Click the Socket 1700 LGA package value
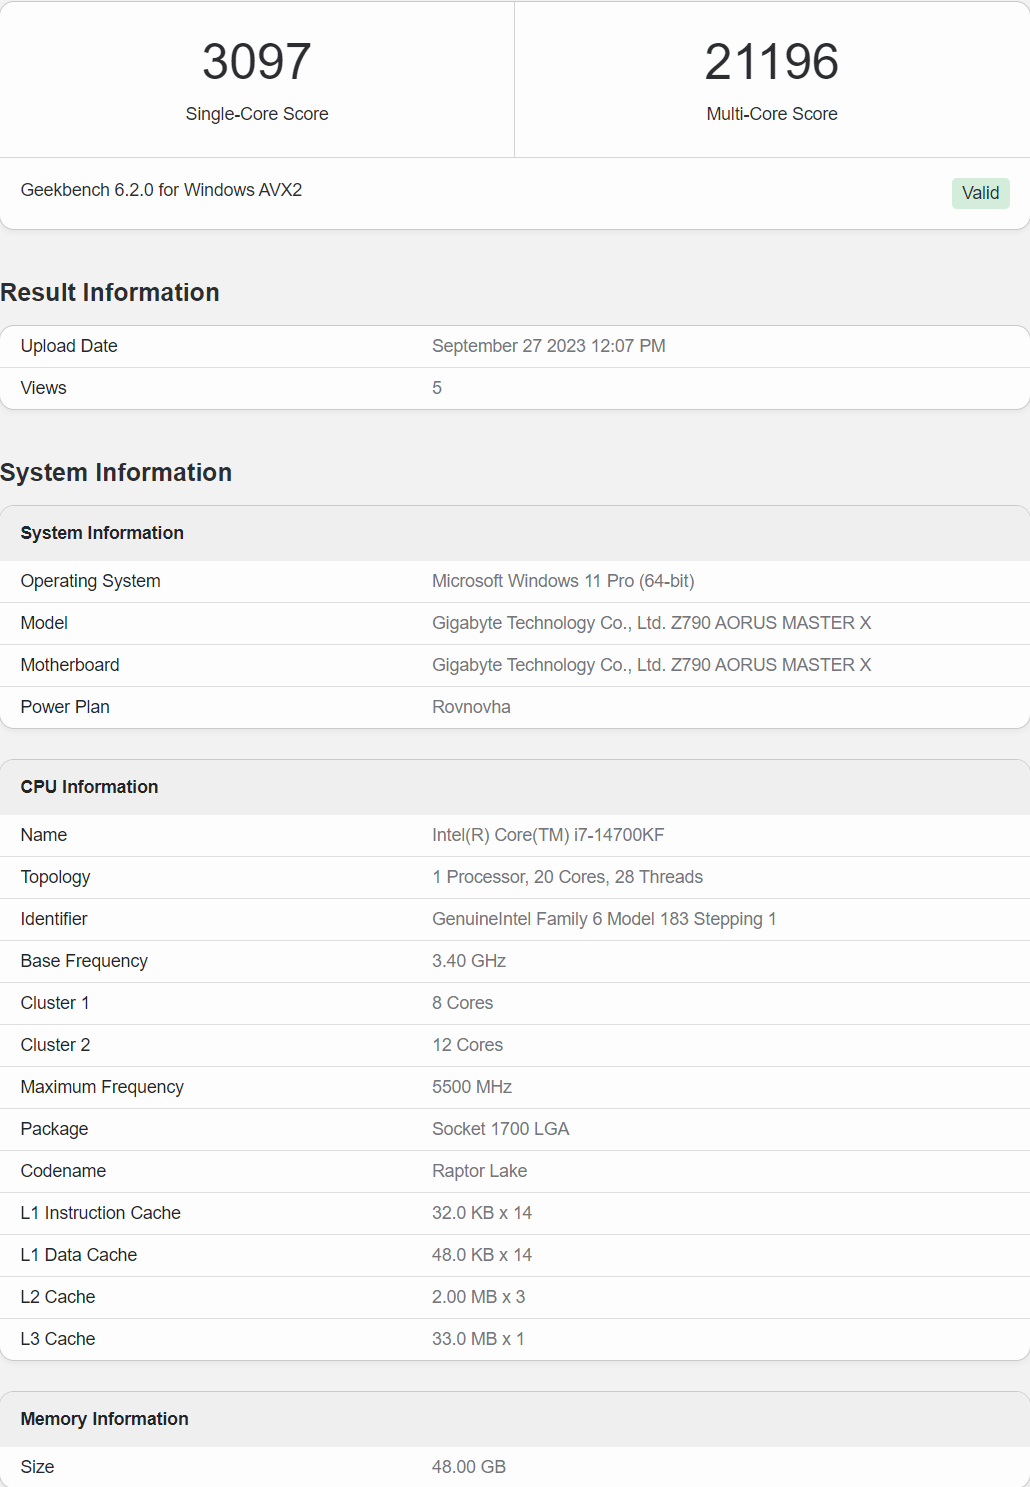 500,1129
